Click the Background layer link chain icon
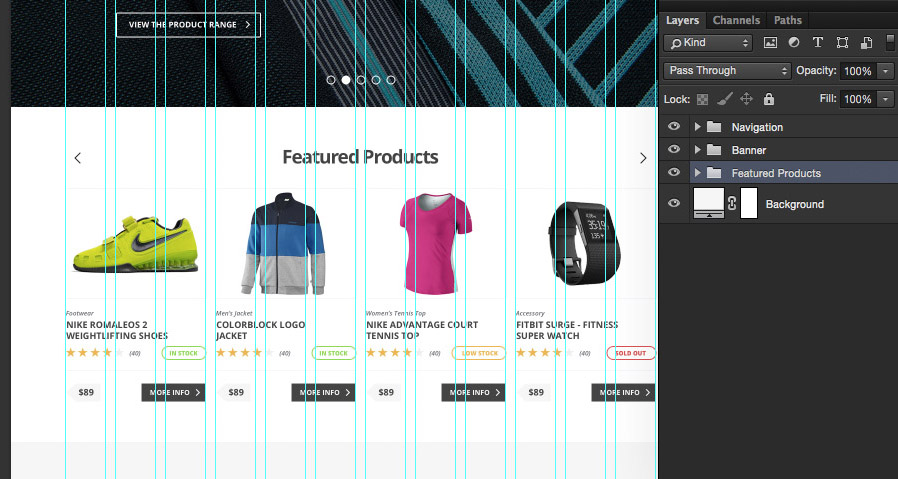 [x=732, y=203]
